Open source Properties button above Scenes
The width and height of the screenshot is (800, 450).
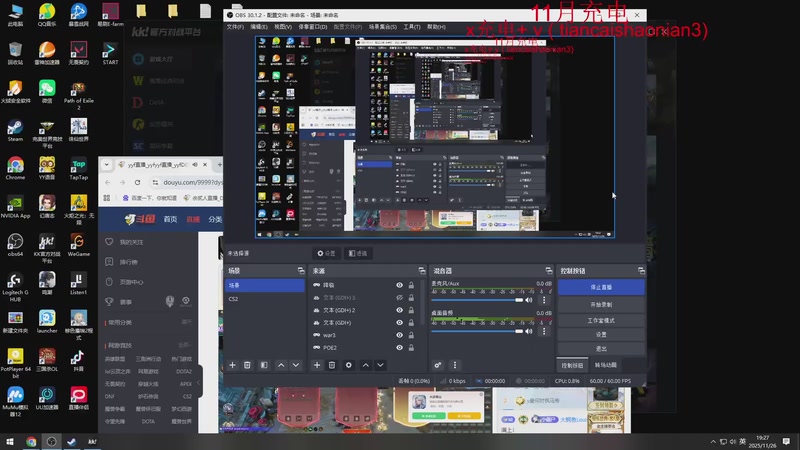pyautogui.click(x=327, y=253)
